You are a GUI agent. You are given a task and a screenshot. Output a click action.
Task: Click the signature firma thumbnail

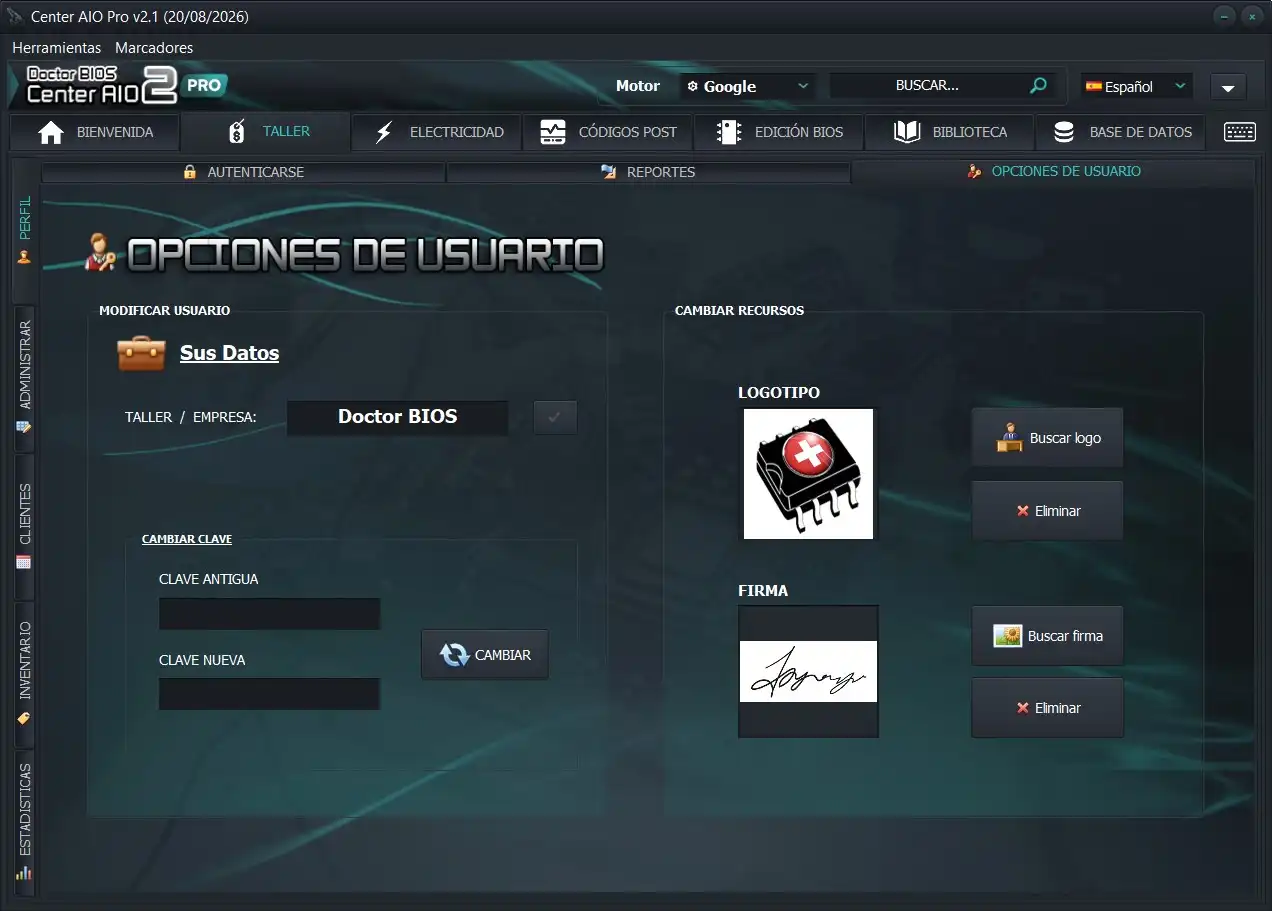[x=808, y=671]
